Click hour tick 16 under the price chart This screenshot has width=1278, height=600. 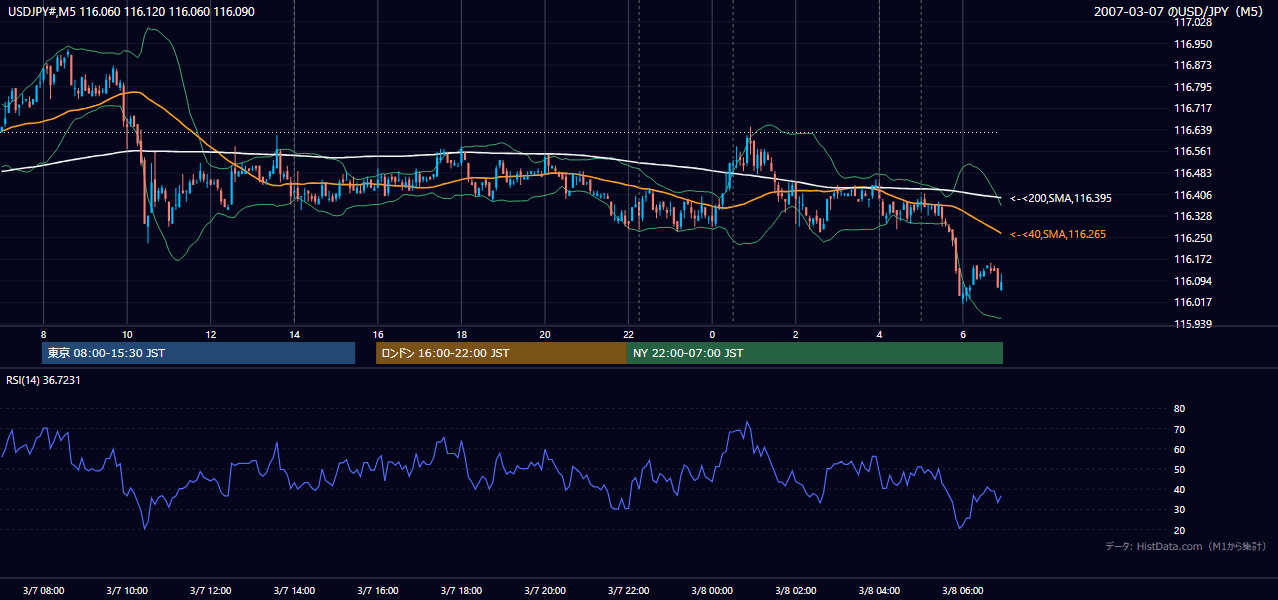click(377, 334)
